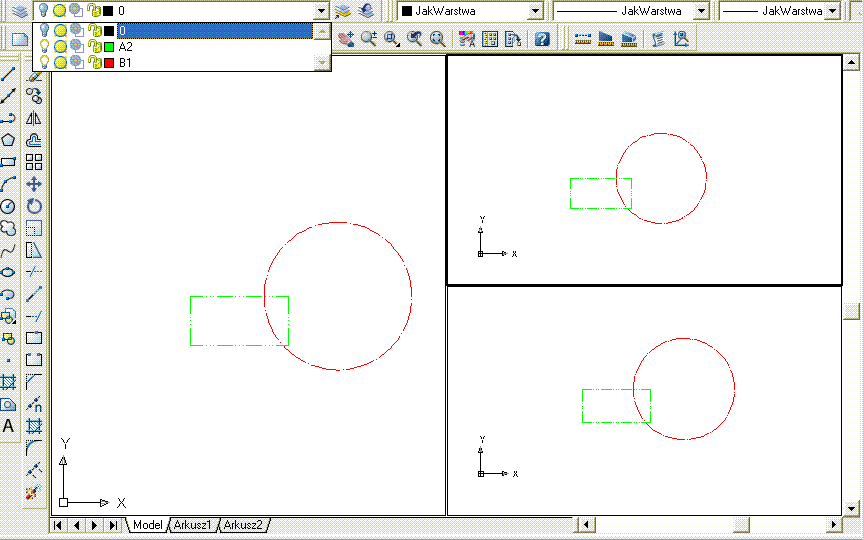864x540 pixels.
Task: Select the Rectangle draw tool
Action: point(8,162)
